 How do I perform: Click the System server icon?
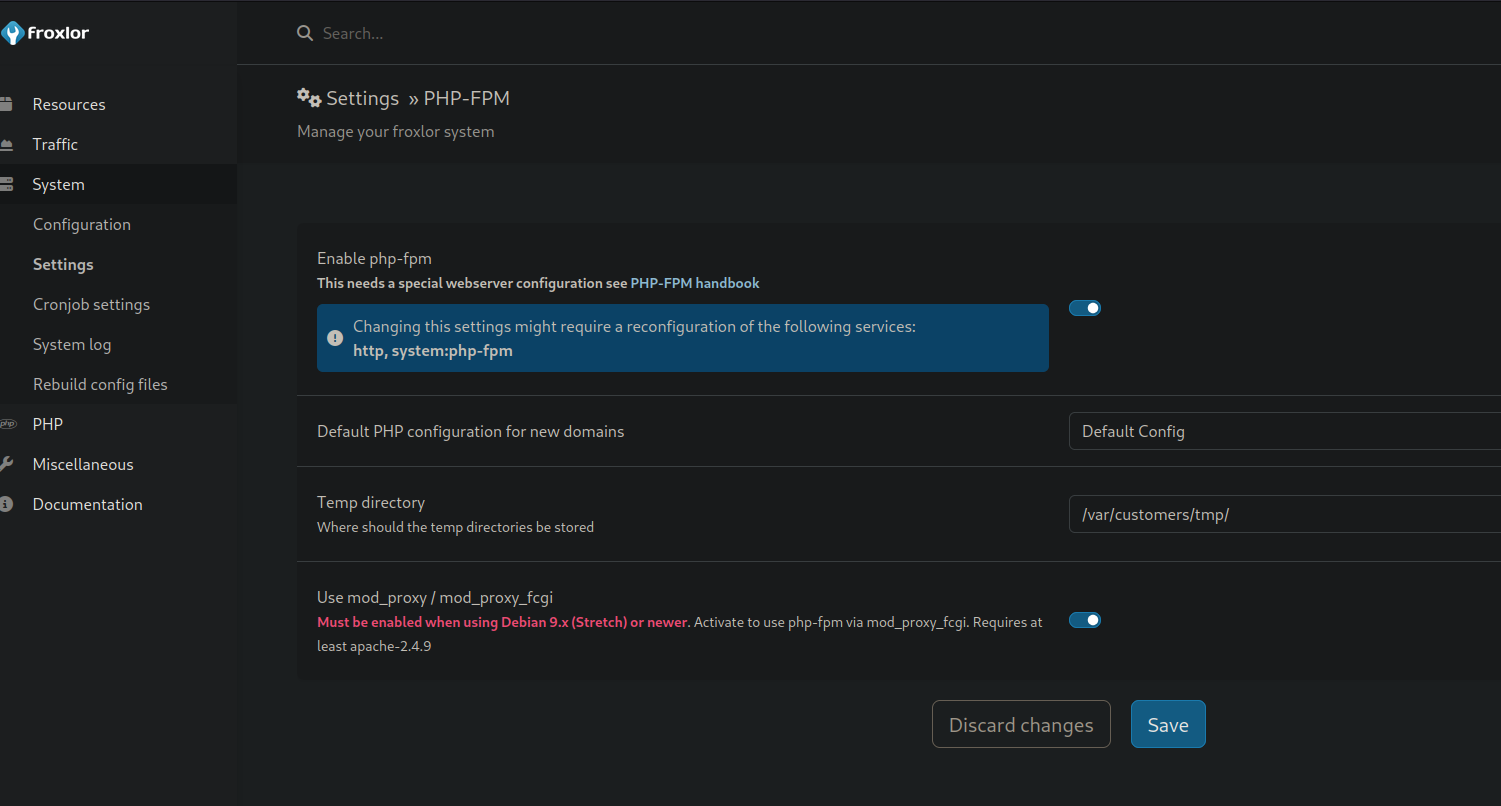[6, 184]
